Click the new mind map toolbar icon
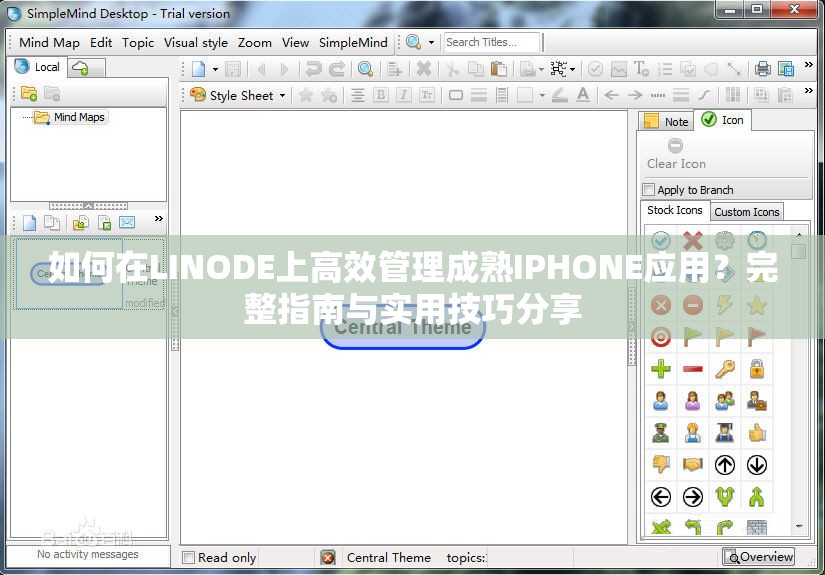Screen dimensions: 825x575 coord(198,69)
